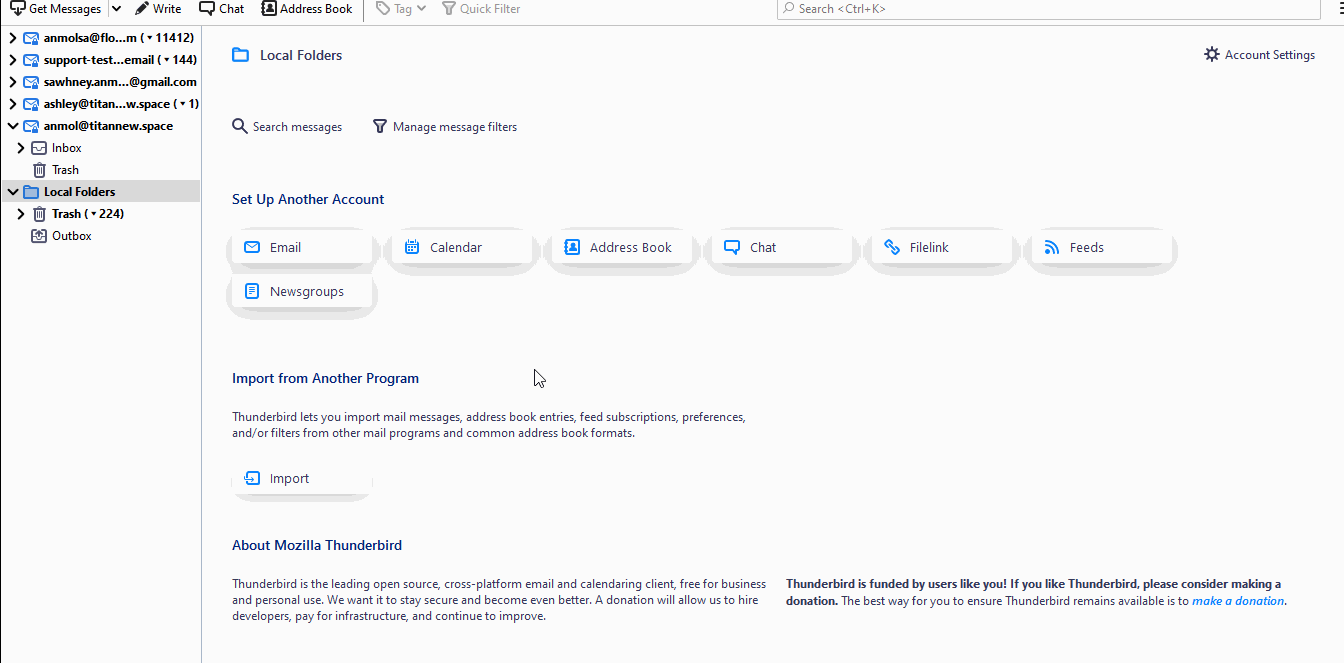Open the Tag dropdown
The width and height of the screenshot is (1344, 663).
coord(401,9)
